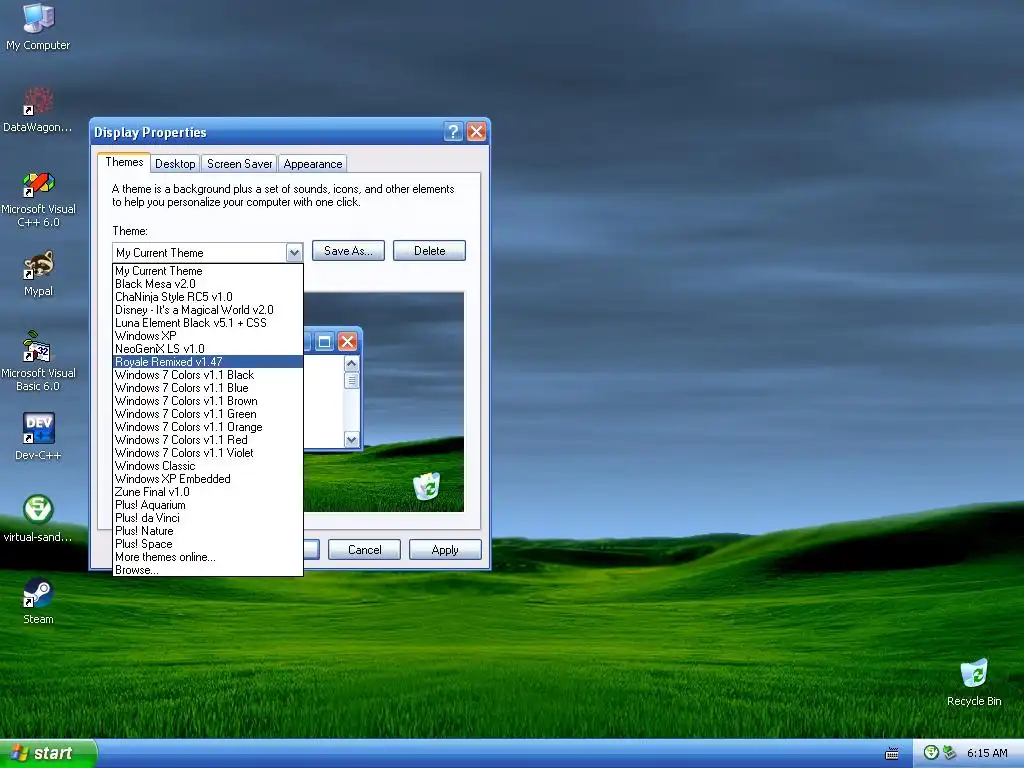Choose Windows 7 Colors v1.1 Orange
Screen dimensions: 1024x768
pos(208,427)
